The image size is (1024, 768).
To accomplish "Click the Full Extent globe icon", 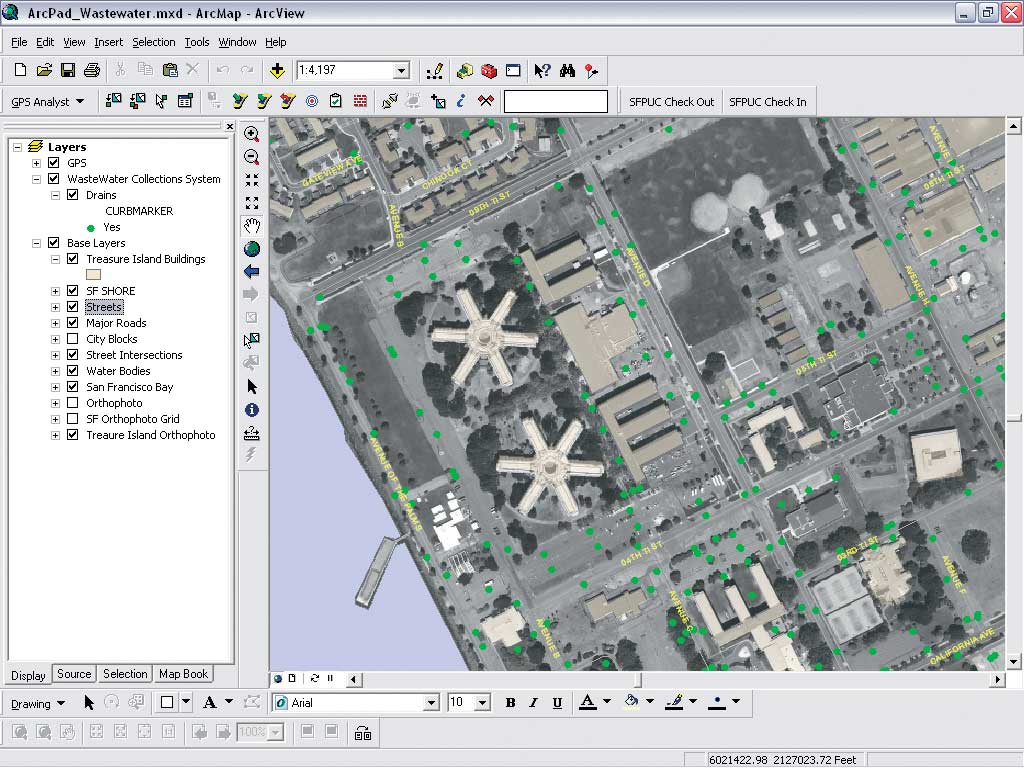I will coord(251,249).
